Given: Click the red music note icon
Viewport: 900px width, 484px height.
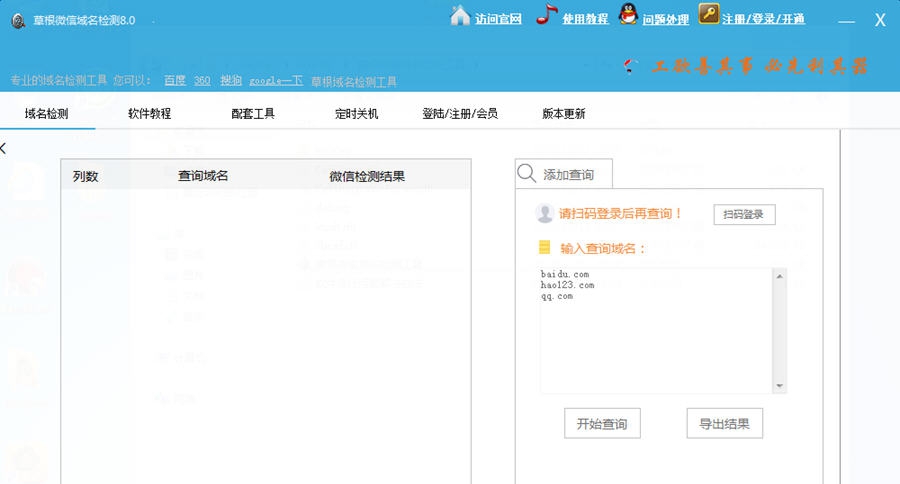Looking at the screenshot, I should 546,16.
